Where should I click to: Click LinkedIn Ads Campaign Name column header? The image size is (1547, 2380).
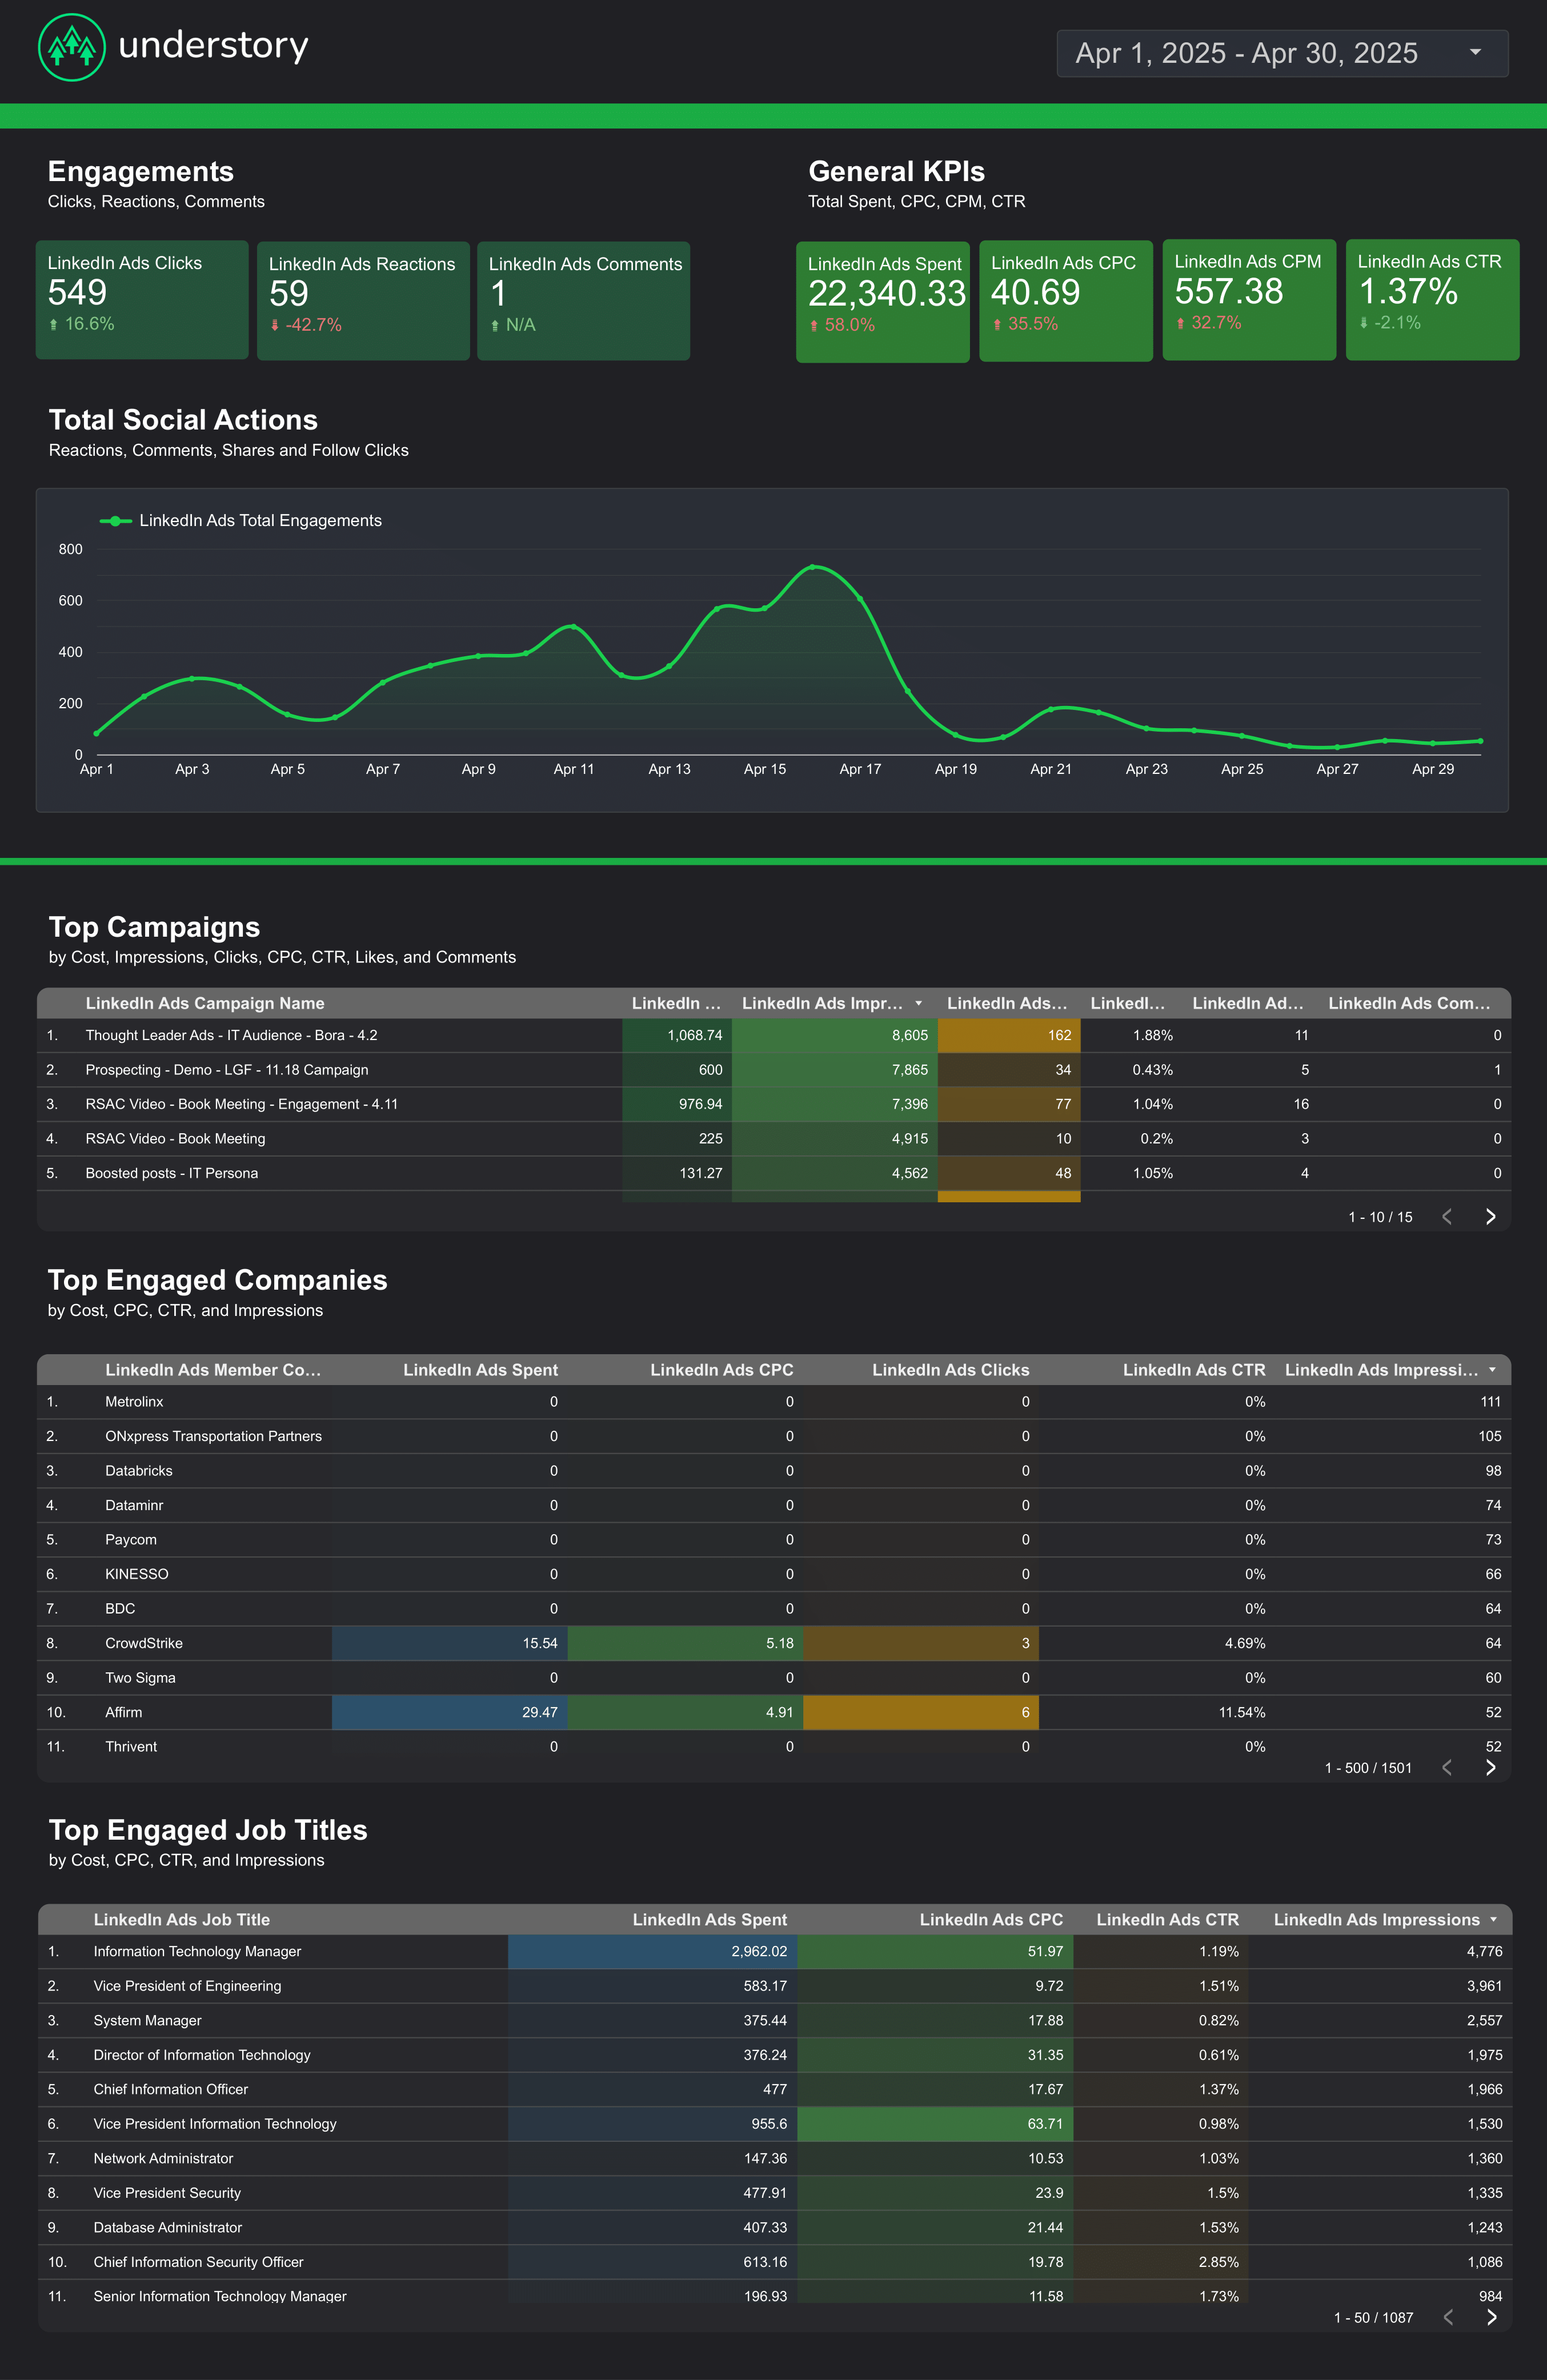205,1003
